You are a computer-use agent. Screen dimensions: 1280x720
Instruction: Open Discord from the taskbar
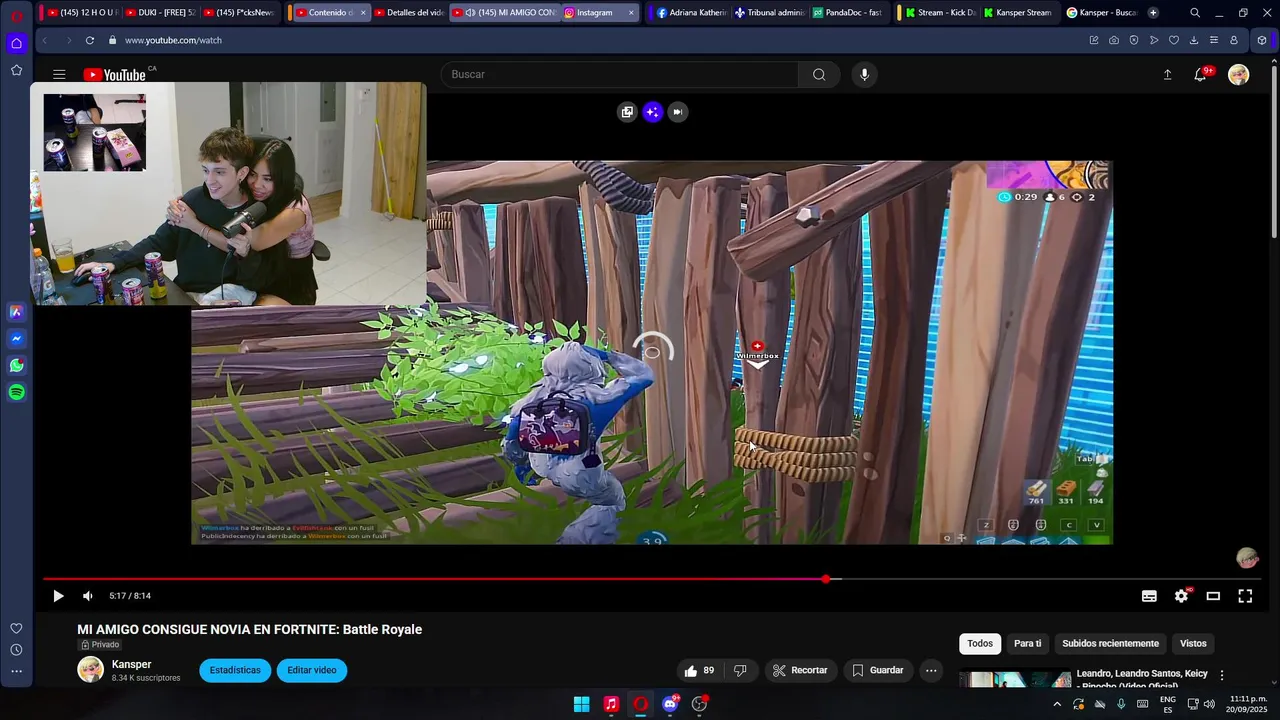(x=670, y=704)
